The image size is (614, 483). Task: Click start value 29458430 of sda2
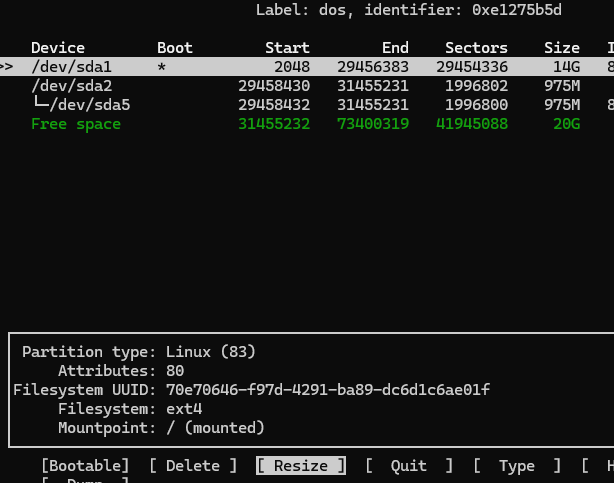tap(274, 86)
